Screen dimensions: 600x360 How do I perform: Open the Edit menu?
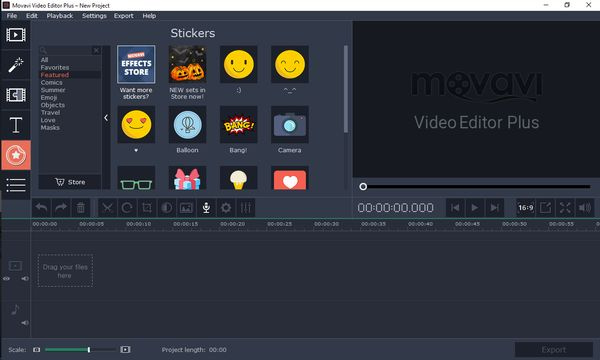[x=32, y=16]
